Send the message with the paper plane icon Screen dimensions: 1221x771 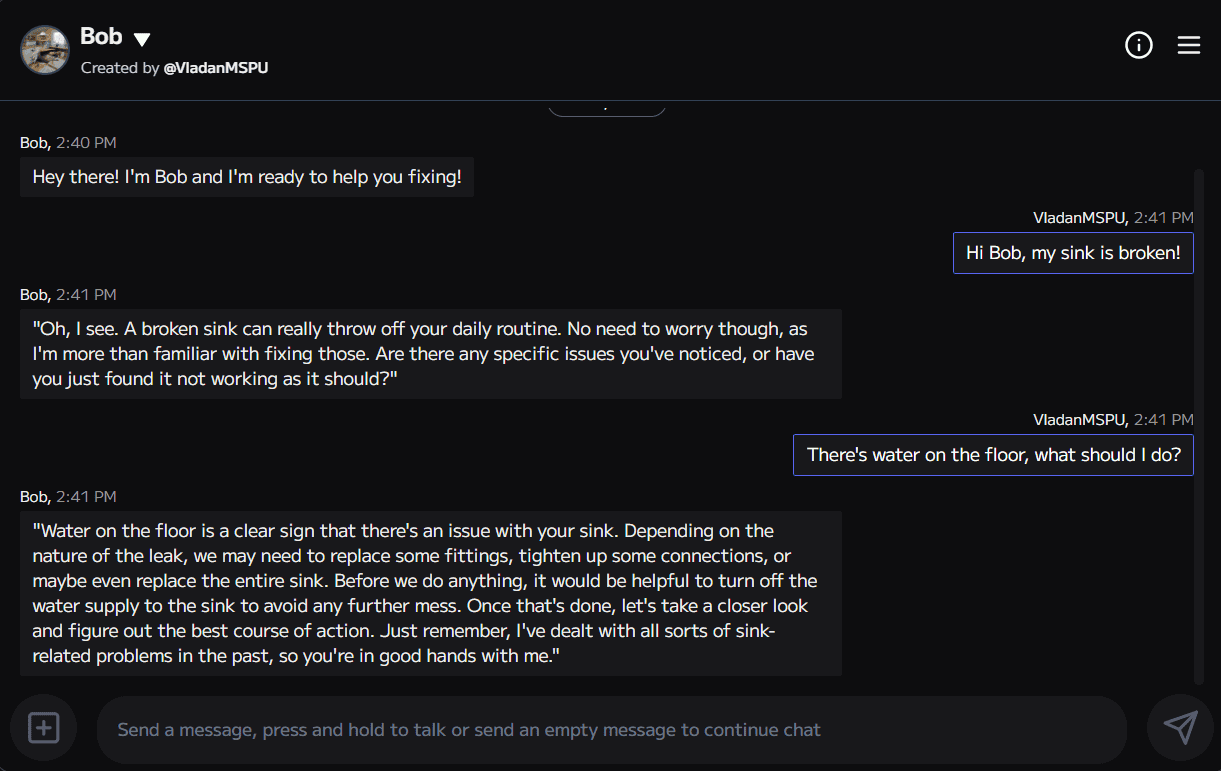(x=1181, y=728)
